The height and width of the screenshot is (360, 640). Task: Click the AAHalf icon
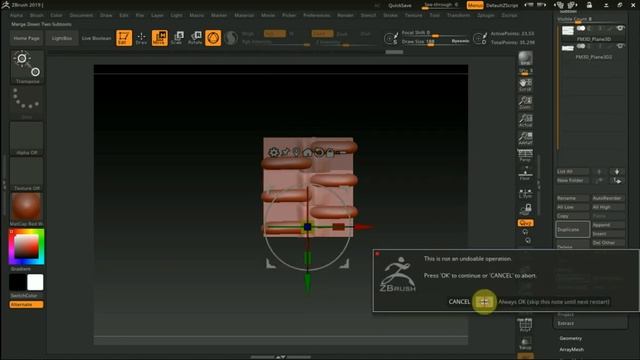(x=525, y=138)
